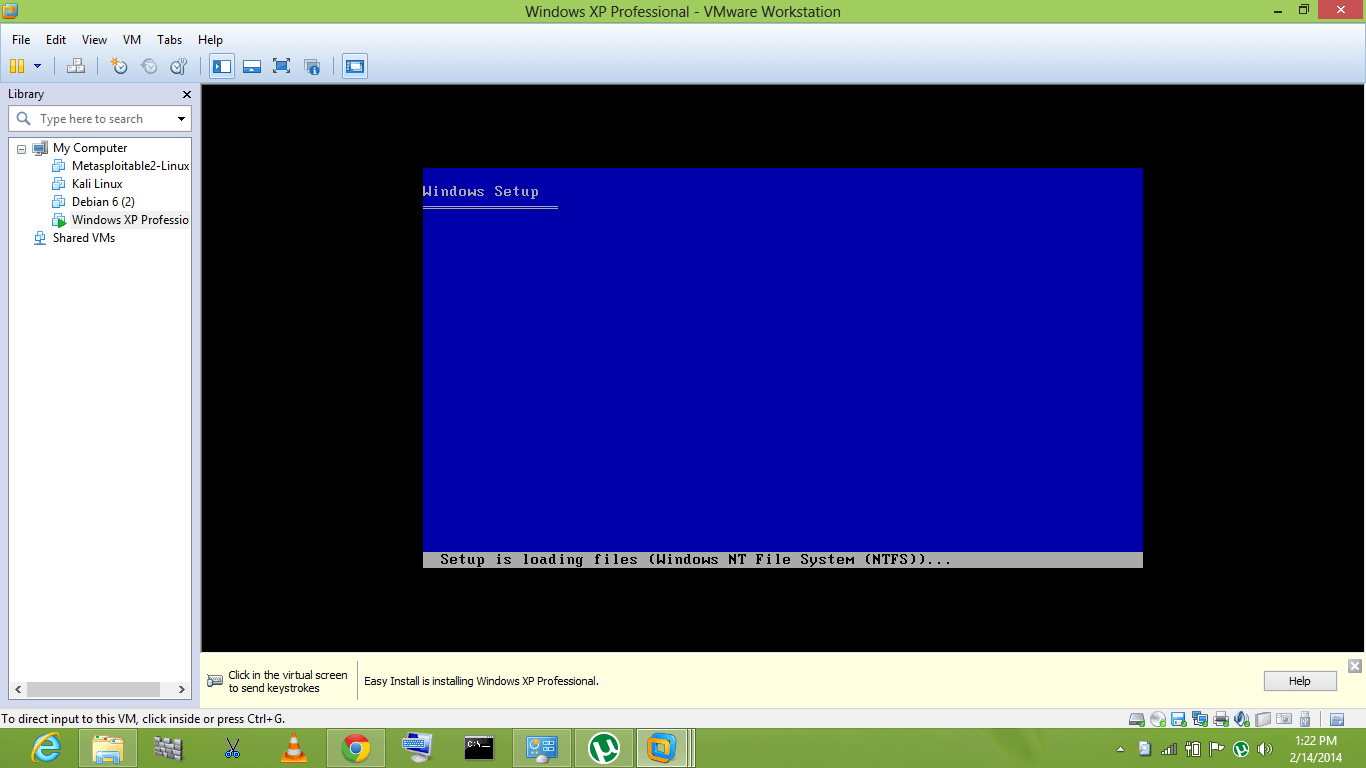This screenshot has width=1366, height=768.
Task: Dismiss the Easy Install message bar
Action: coord(1355,666)
